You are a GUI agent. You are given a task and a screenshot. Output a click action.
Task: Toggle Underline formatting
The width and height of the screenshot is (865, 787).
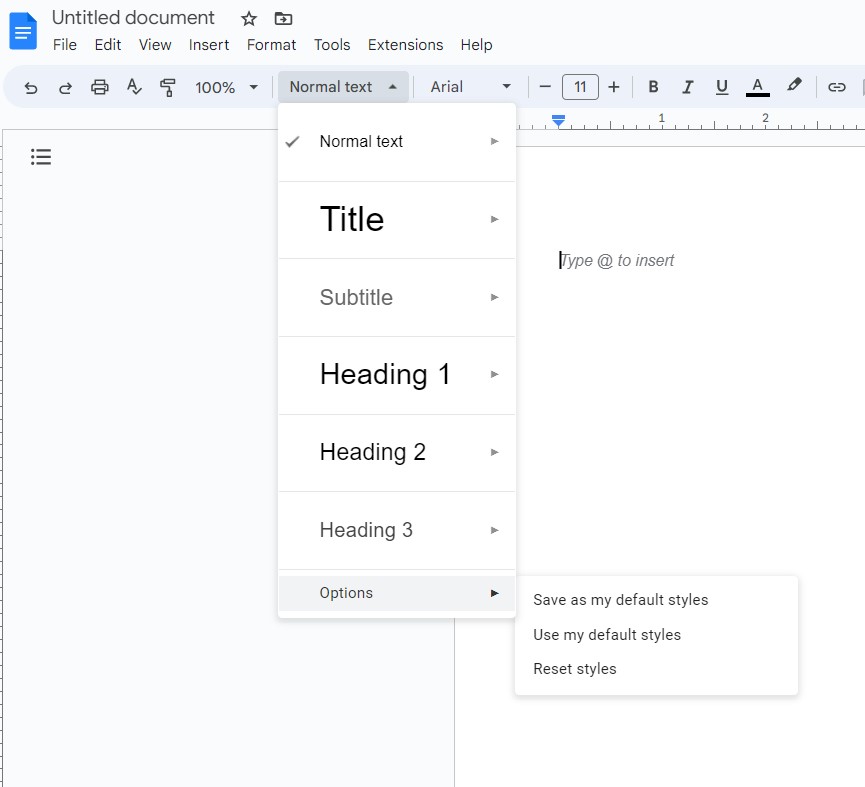coord(721,87)
